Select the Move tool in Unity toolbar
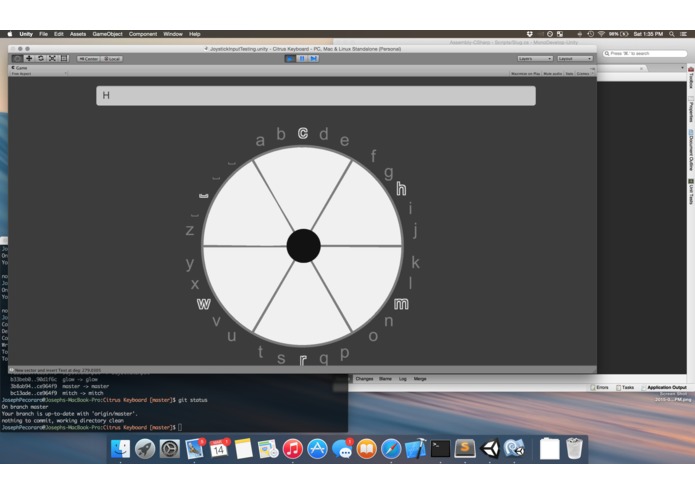The width and height of the screenshot is (695, 494). (x=29, y=58)
